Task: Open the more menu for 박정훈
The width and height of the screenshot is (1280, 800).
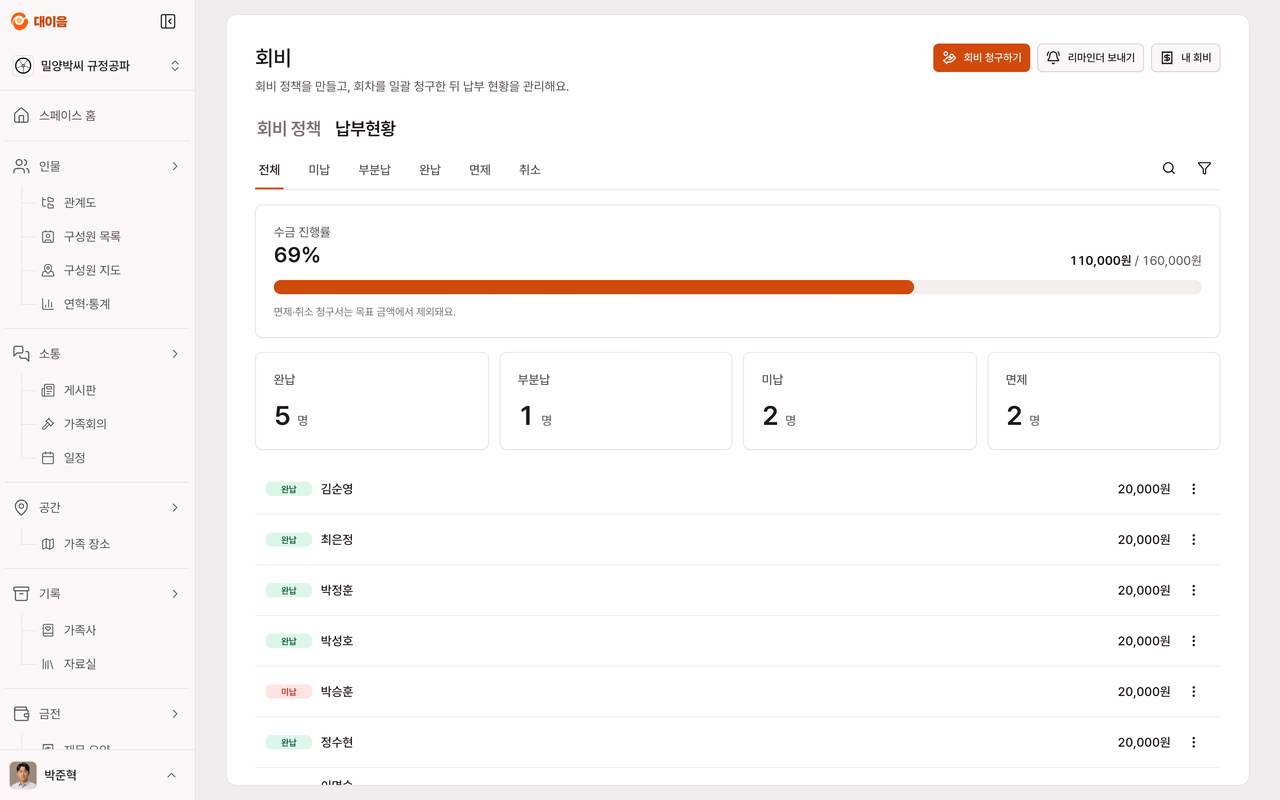Action: (1193, 590)
